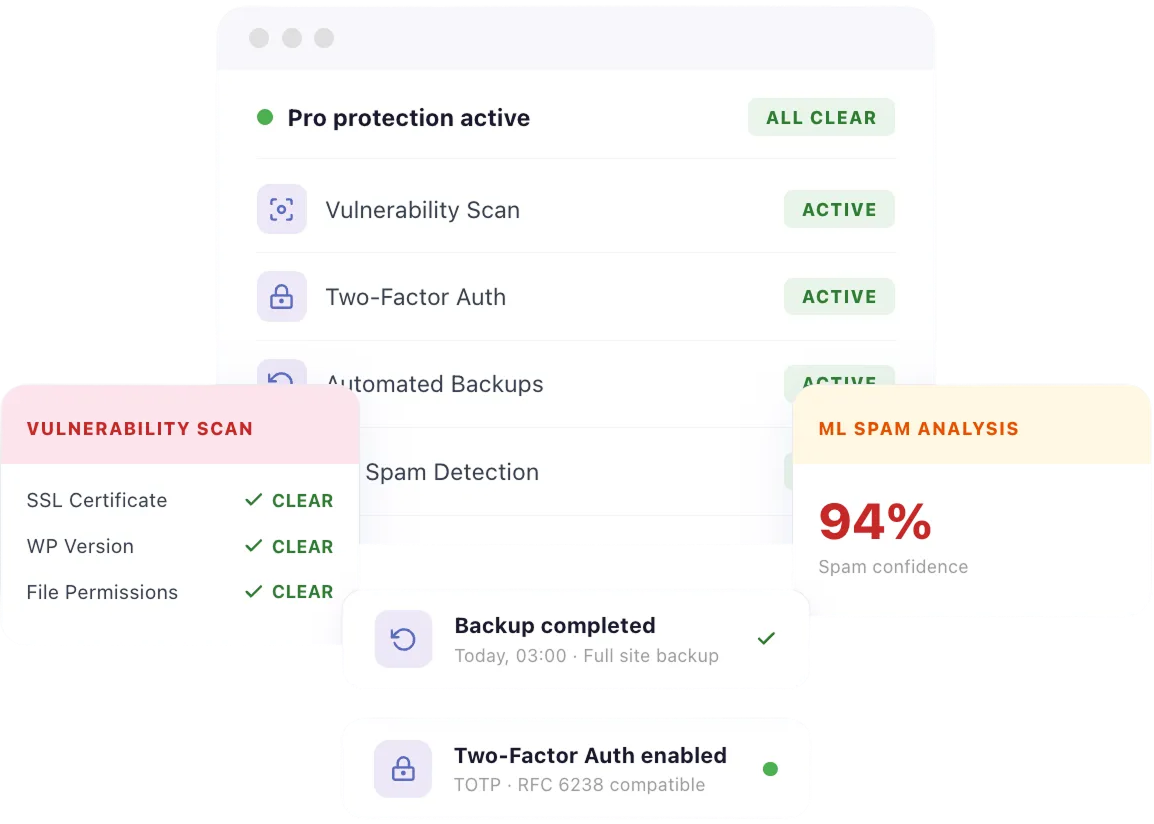Screen dimensions: 1154x824
Task: Click the first gray window control dot
Action: pos(259,38)
